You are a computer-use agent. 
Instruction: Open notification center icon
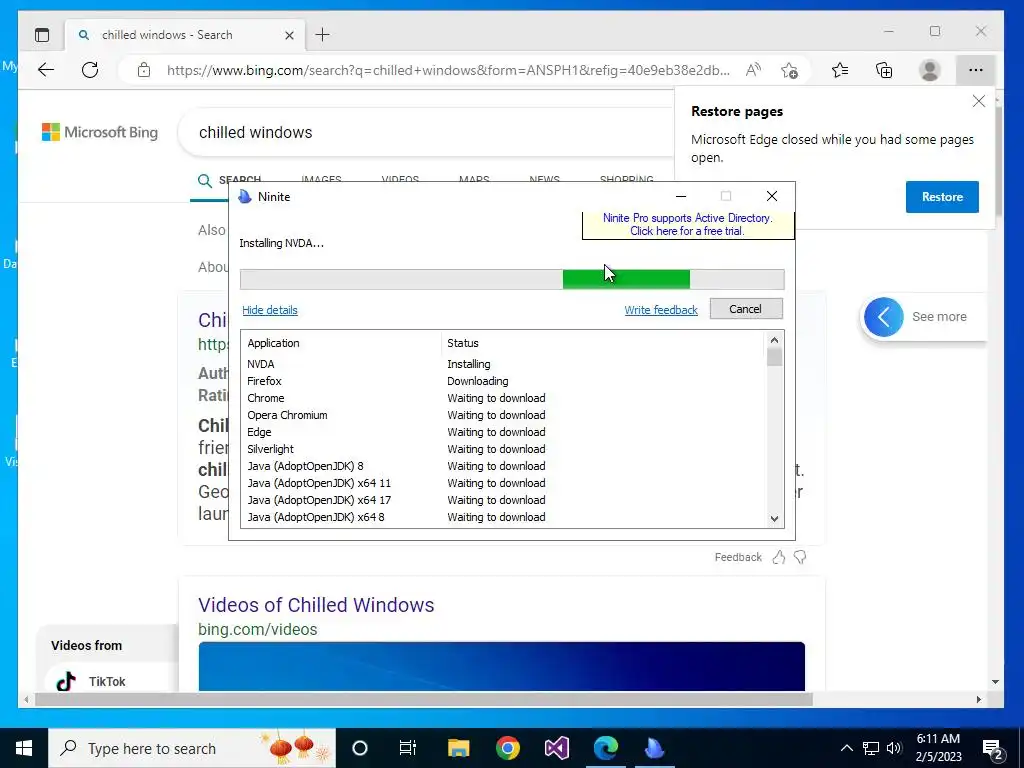(x=993, y=750)
